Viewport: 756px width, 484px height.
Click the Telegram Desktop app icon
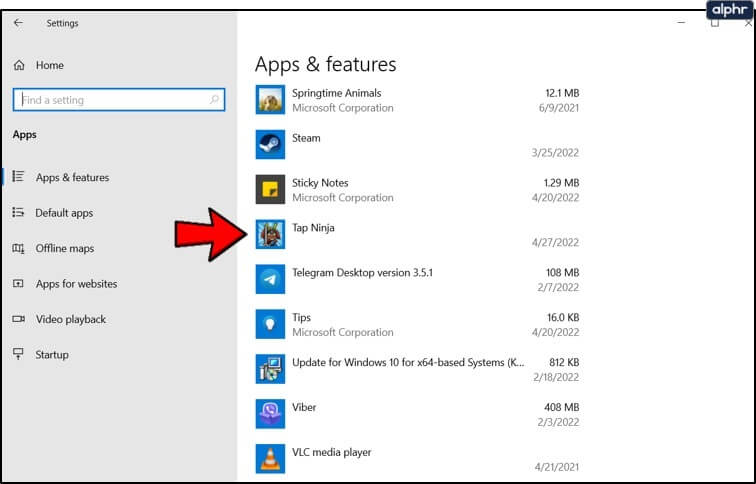coord(270,279)
